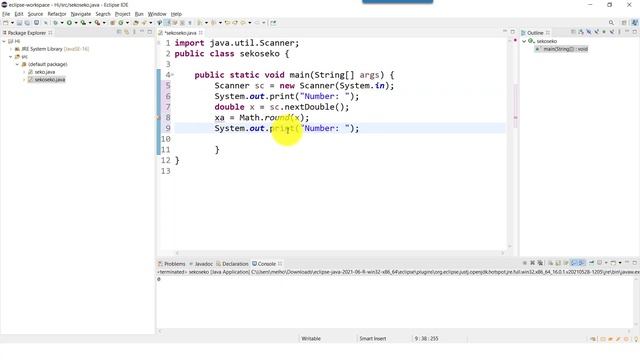Select the Java perspective icon
Viewport: 640px width, 360px height.
tap(635, 23)
